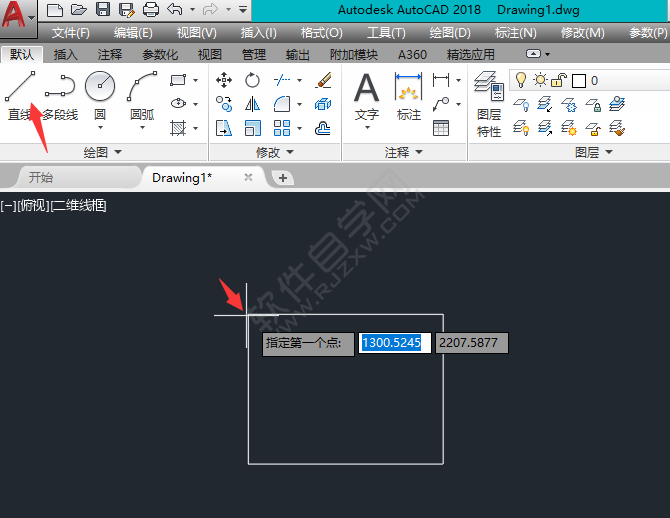Select the Copy tool icon
The width and height of the screenshot is (670, 518).
click(224, 104)
